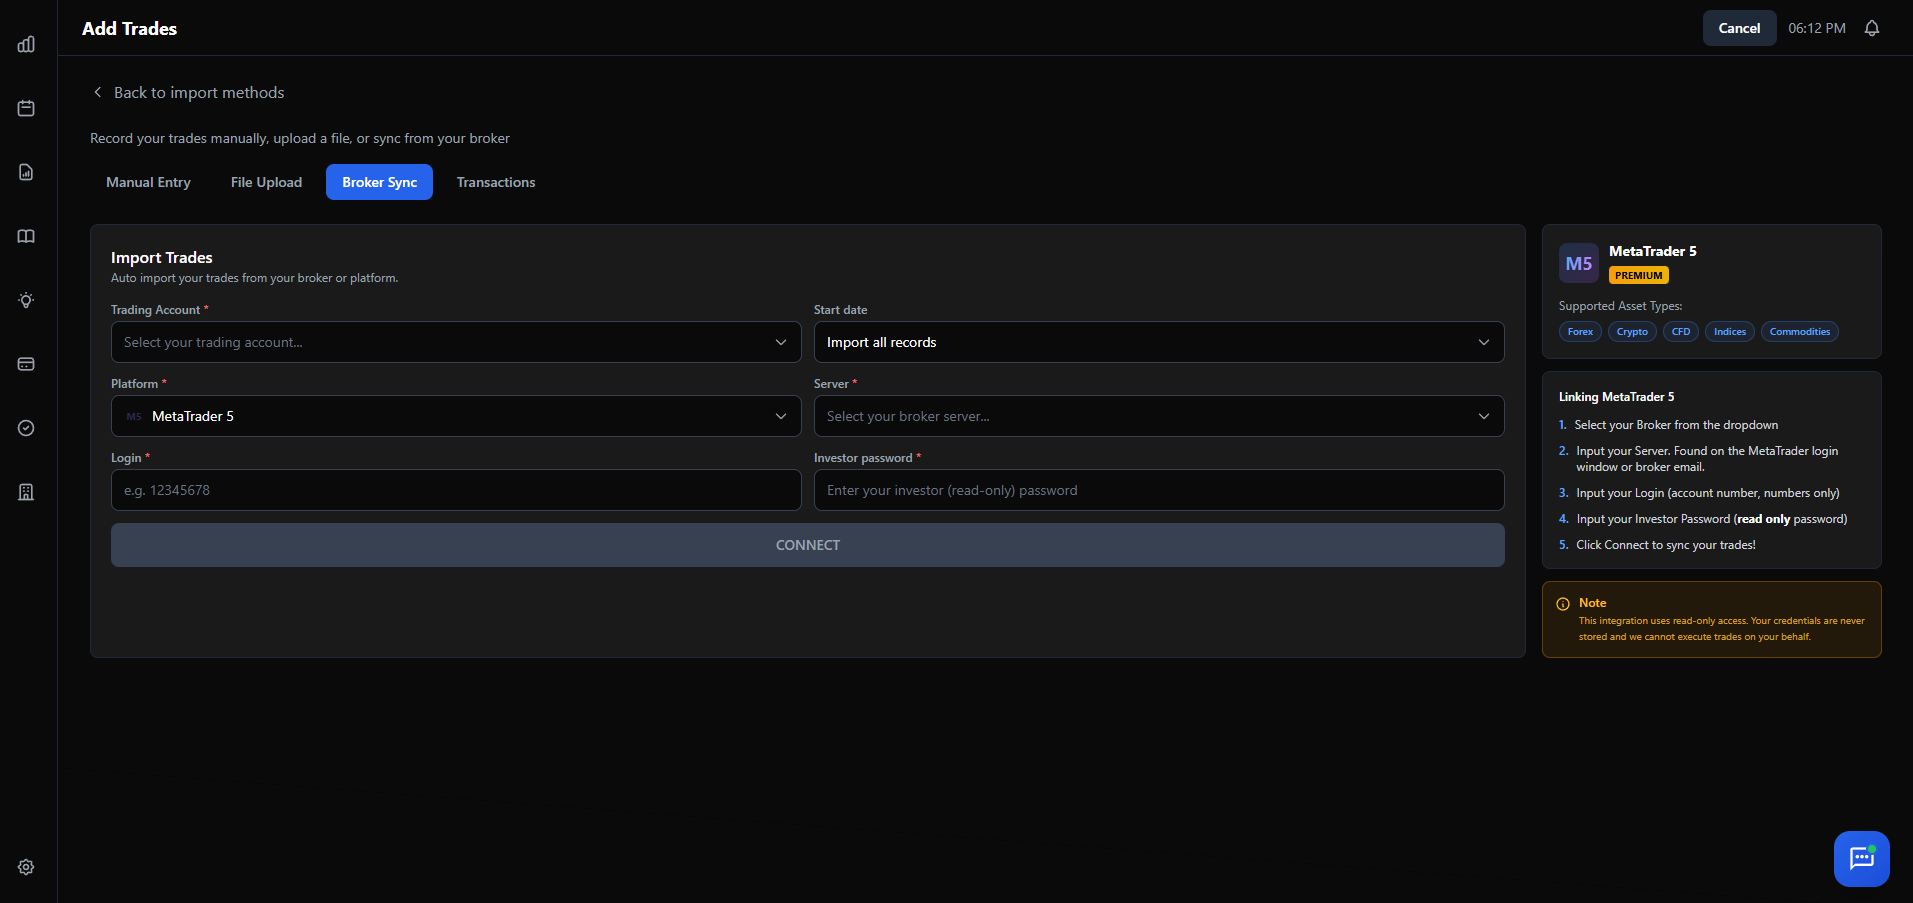Expand the Platform dropdown showing MetaTrader 5
The width and height of the screenshot is (1913, 903).
pos(455,415)
